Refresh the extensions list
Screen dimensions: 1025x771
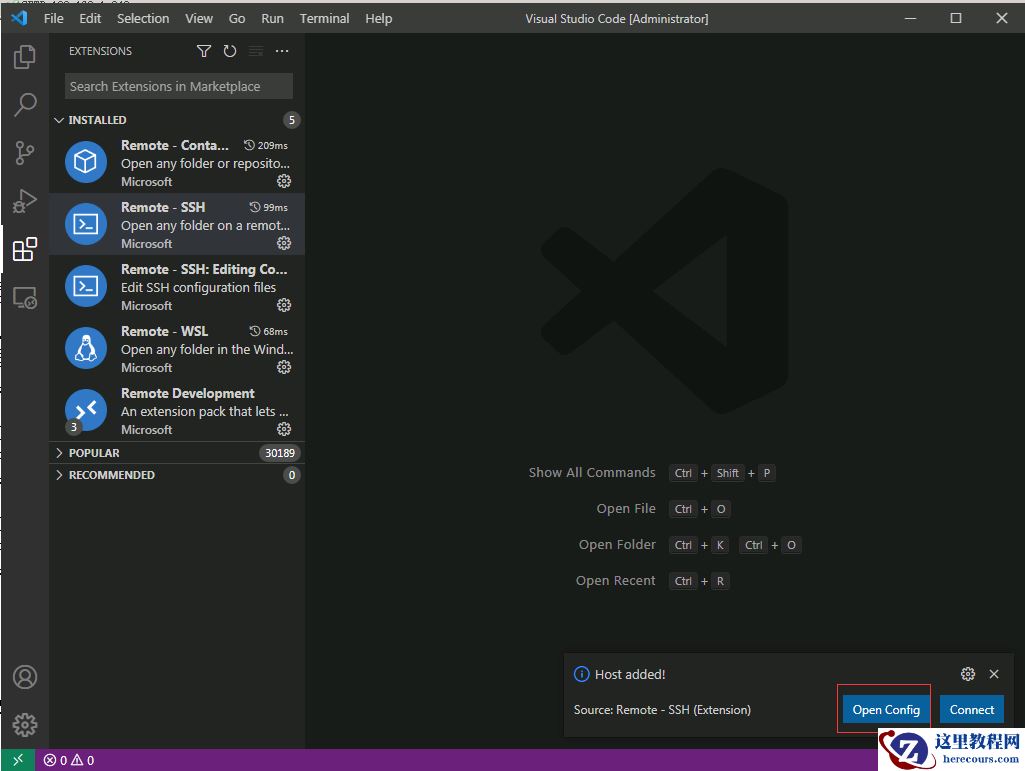pos(230,51)
